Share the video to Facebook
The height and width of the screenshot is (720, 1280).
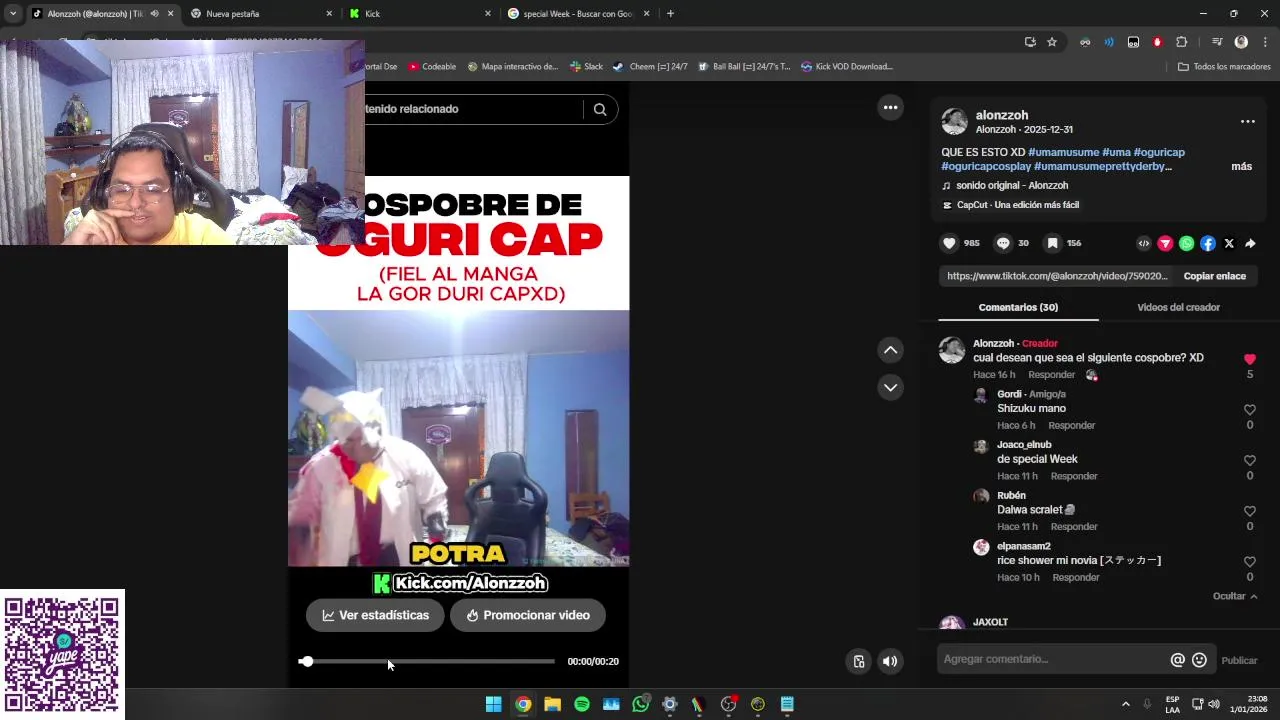(1208, 243)
